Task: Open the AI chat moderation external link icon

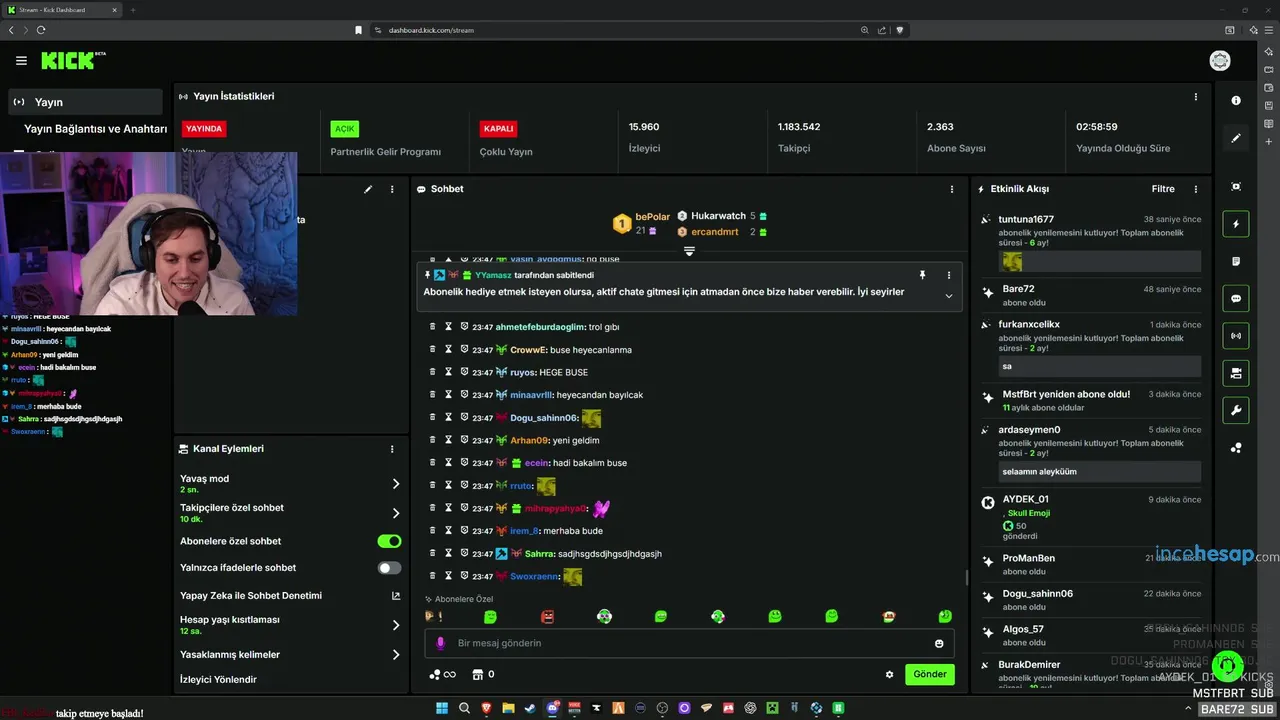Action: [x=395, y=596]
